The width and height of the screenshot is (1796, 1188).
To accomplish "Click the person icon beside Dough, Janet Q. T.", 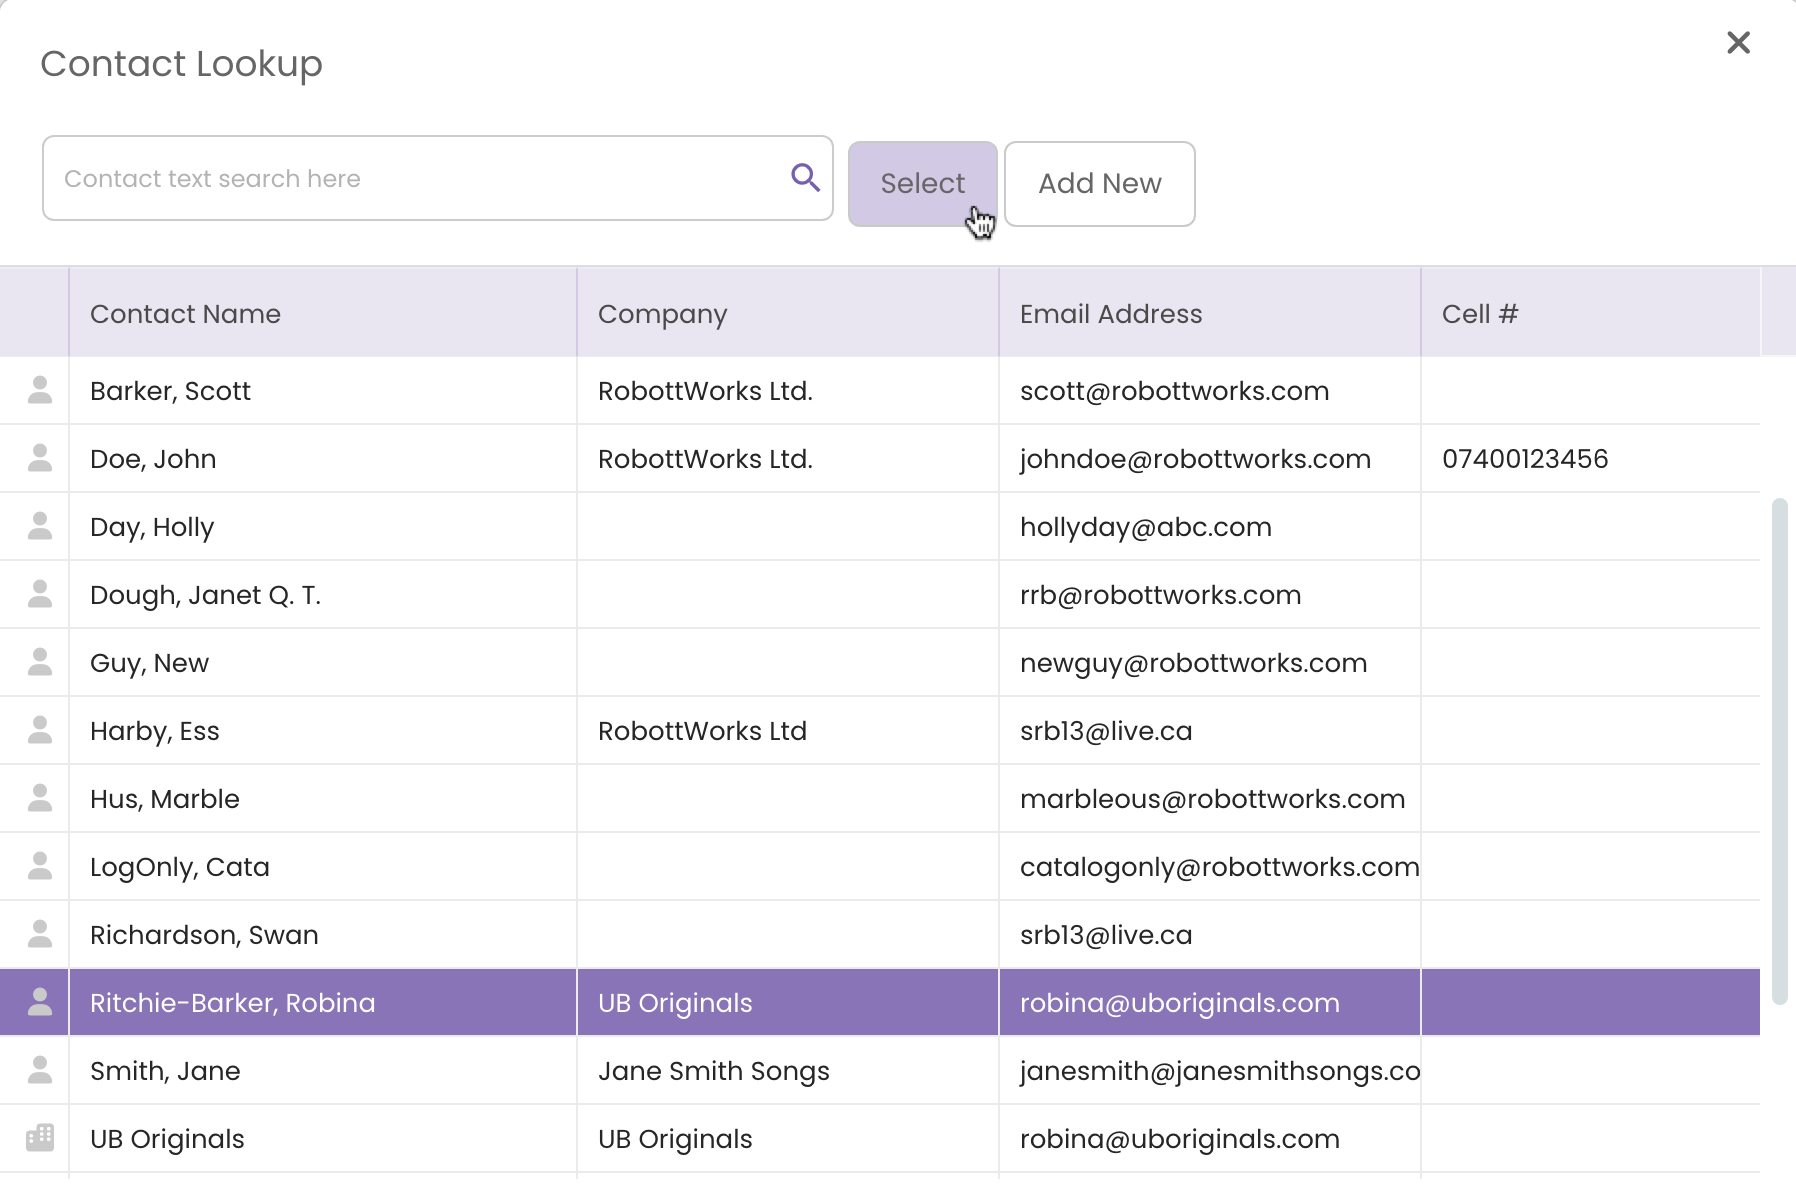I will coord(40,594).
